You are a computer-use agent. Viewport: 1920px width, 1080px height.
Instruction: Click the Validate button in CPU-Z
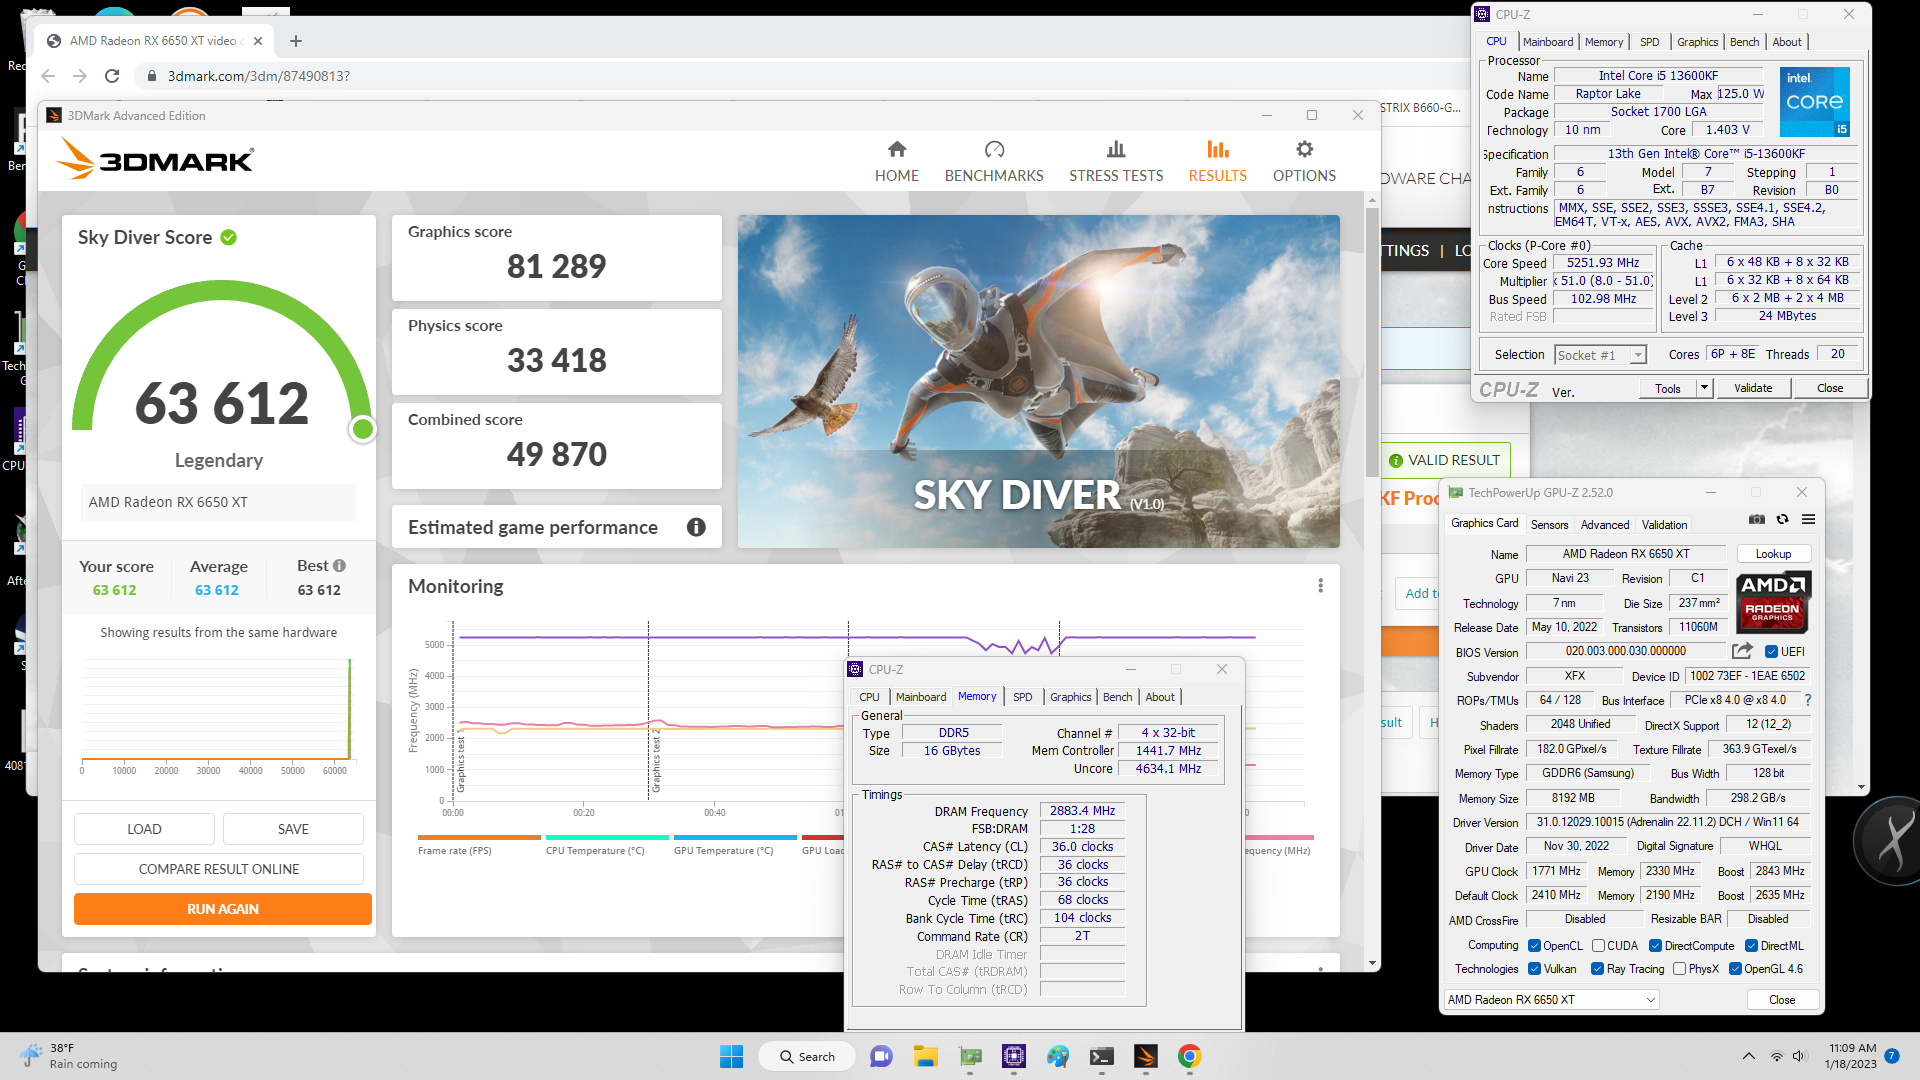pos(1753,388)
